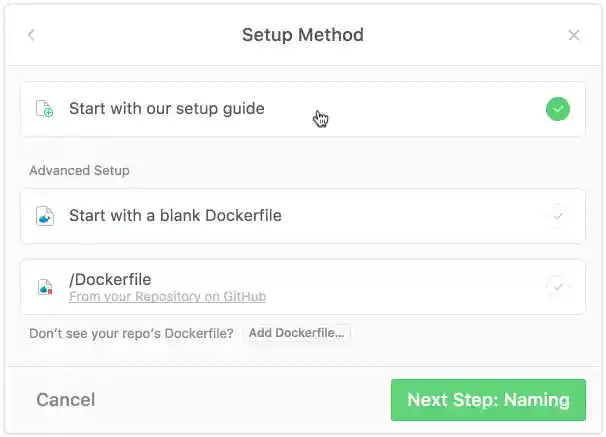
Task: Close the Setup Method dialog
Action: tap(574, 36)
